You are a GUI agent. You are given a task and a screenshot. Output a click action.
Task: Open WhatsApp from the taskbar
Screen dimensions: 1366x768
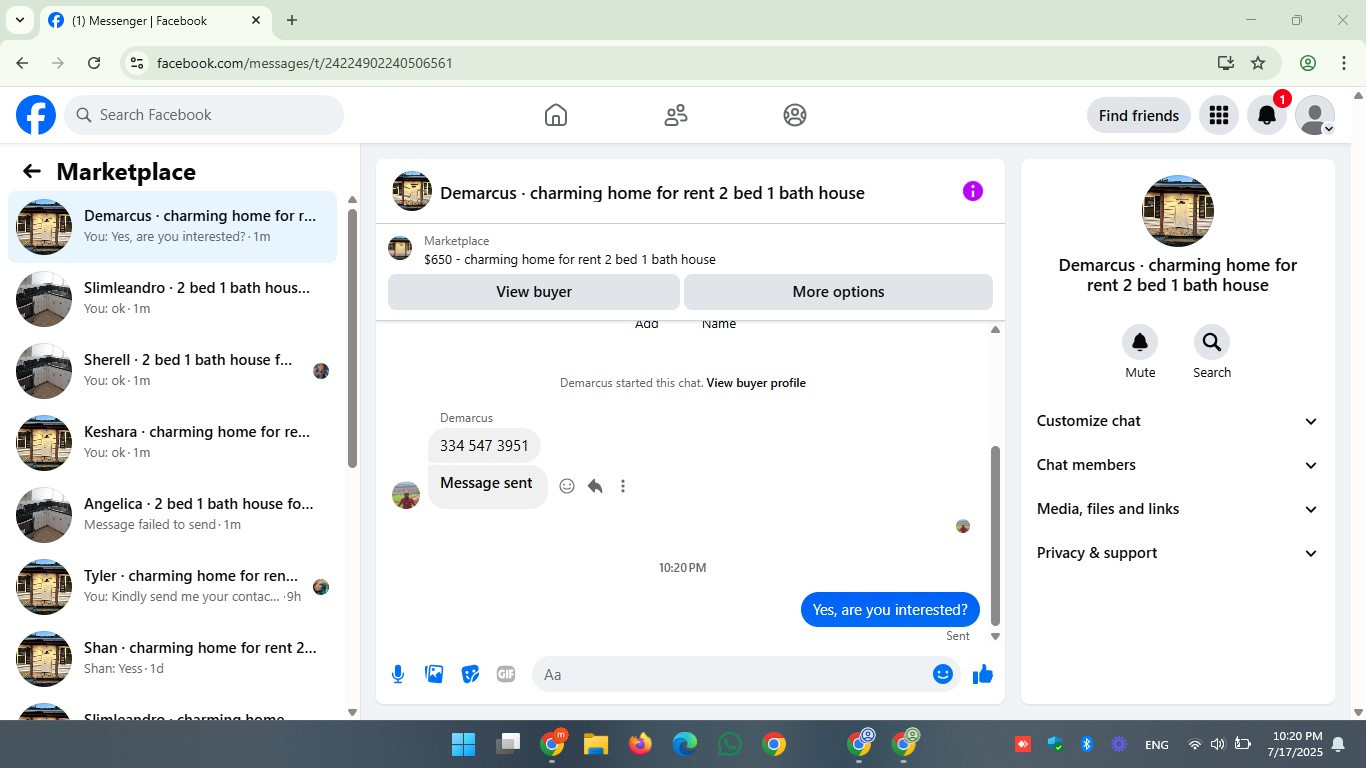[x=730, y=744]
